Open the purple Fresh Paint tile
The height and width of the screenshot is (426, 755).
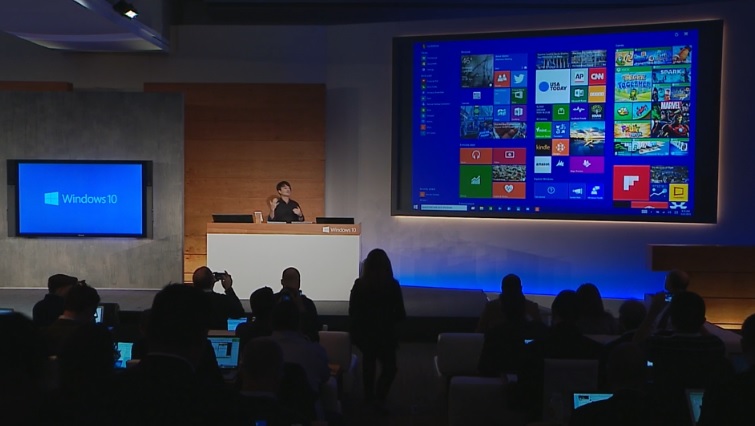coord(587,165)
